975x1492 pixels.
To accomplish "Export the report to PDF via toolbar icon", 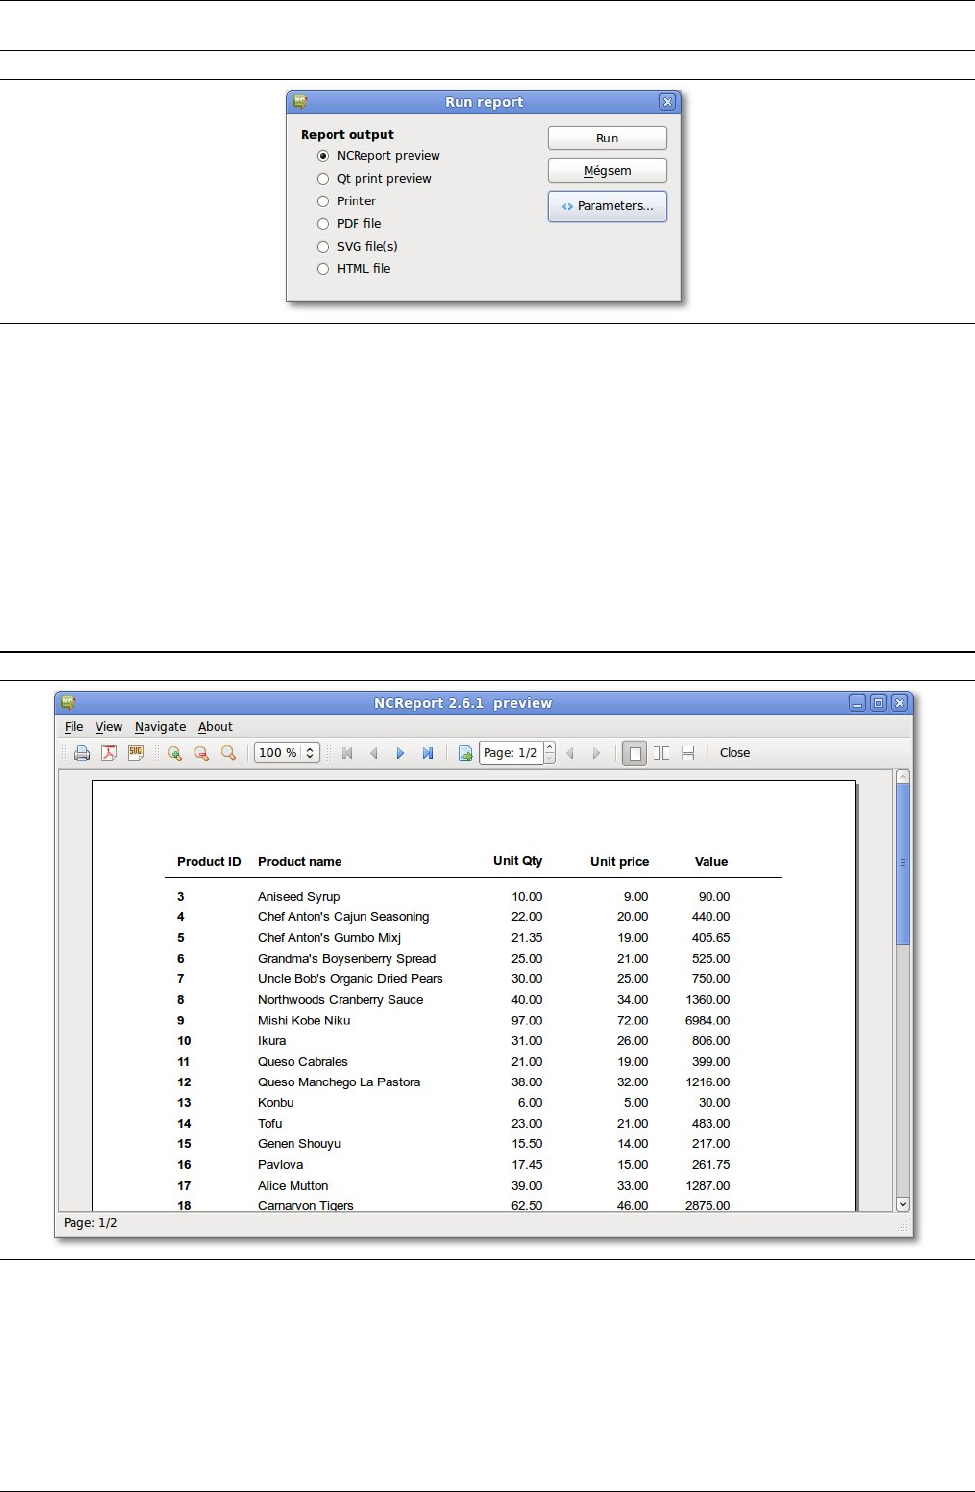I will (x=109, y=753).
